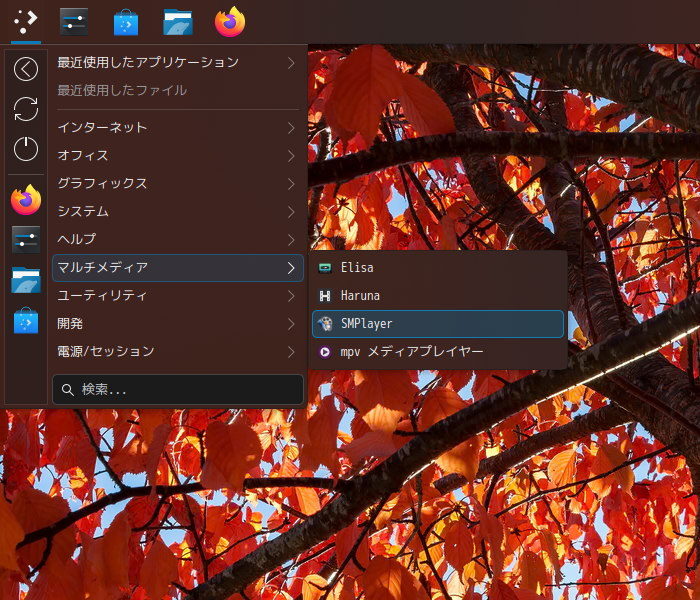
Task: Open System Settings from the top panel
Action: (74, 21)
